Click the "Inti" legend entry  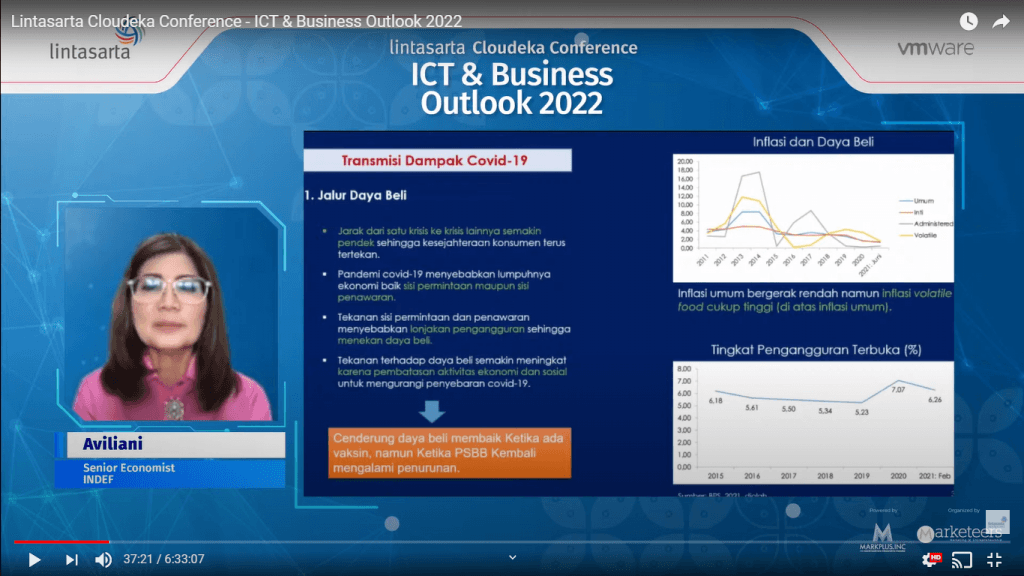[911, 213]
